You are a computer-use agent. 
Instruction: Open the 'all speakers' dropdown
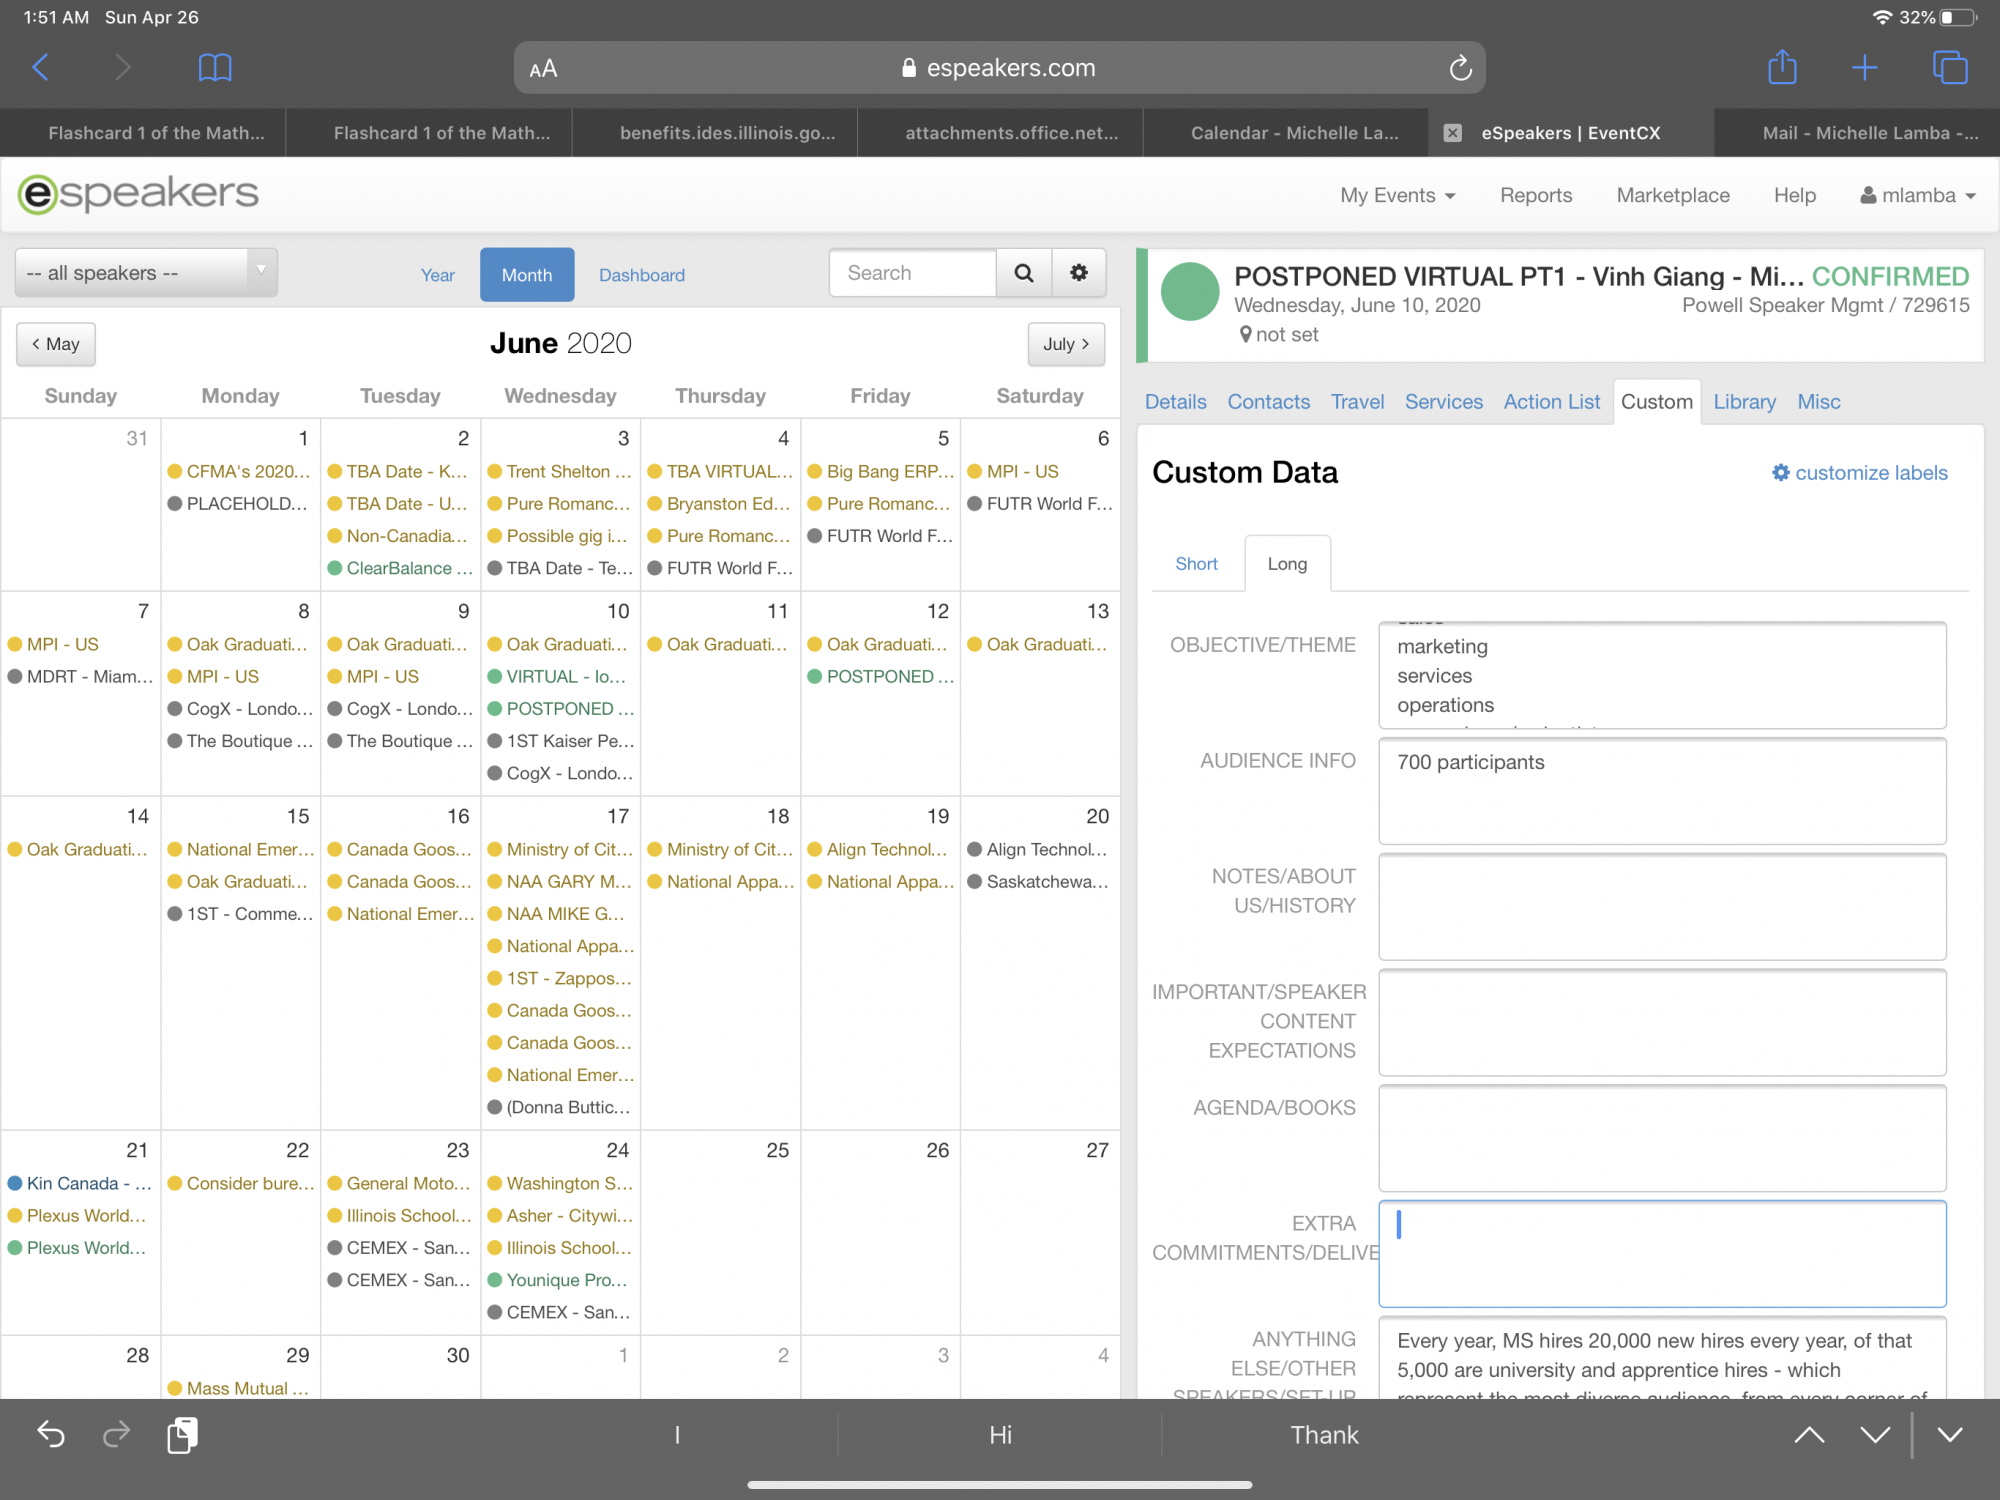146,273
